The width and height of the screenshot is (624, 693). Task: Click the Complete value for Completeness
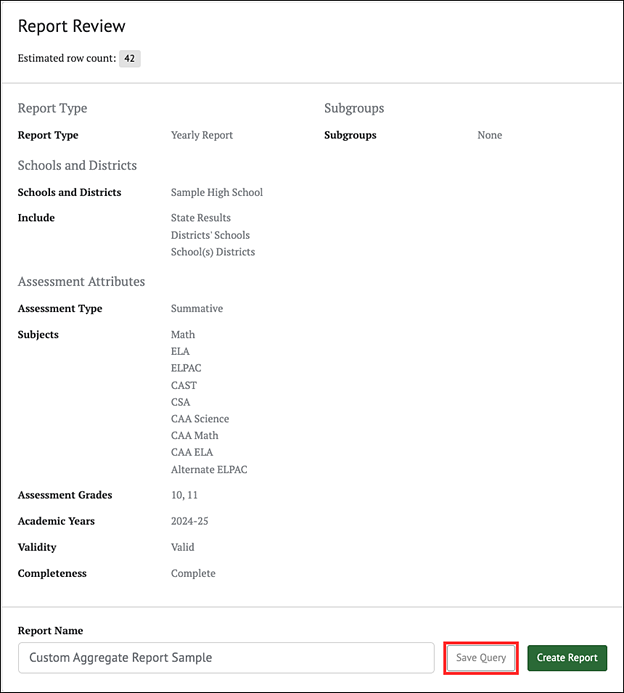(x=193, y=574)
